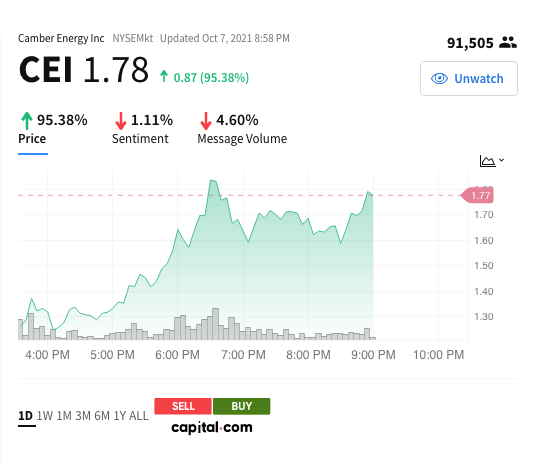
Task: Click the red Sentiment down arrow
Action: coord(121,121)
